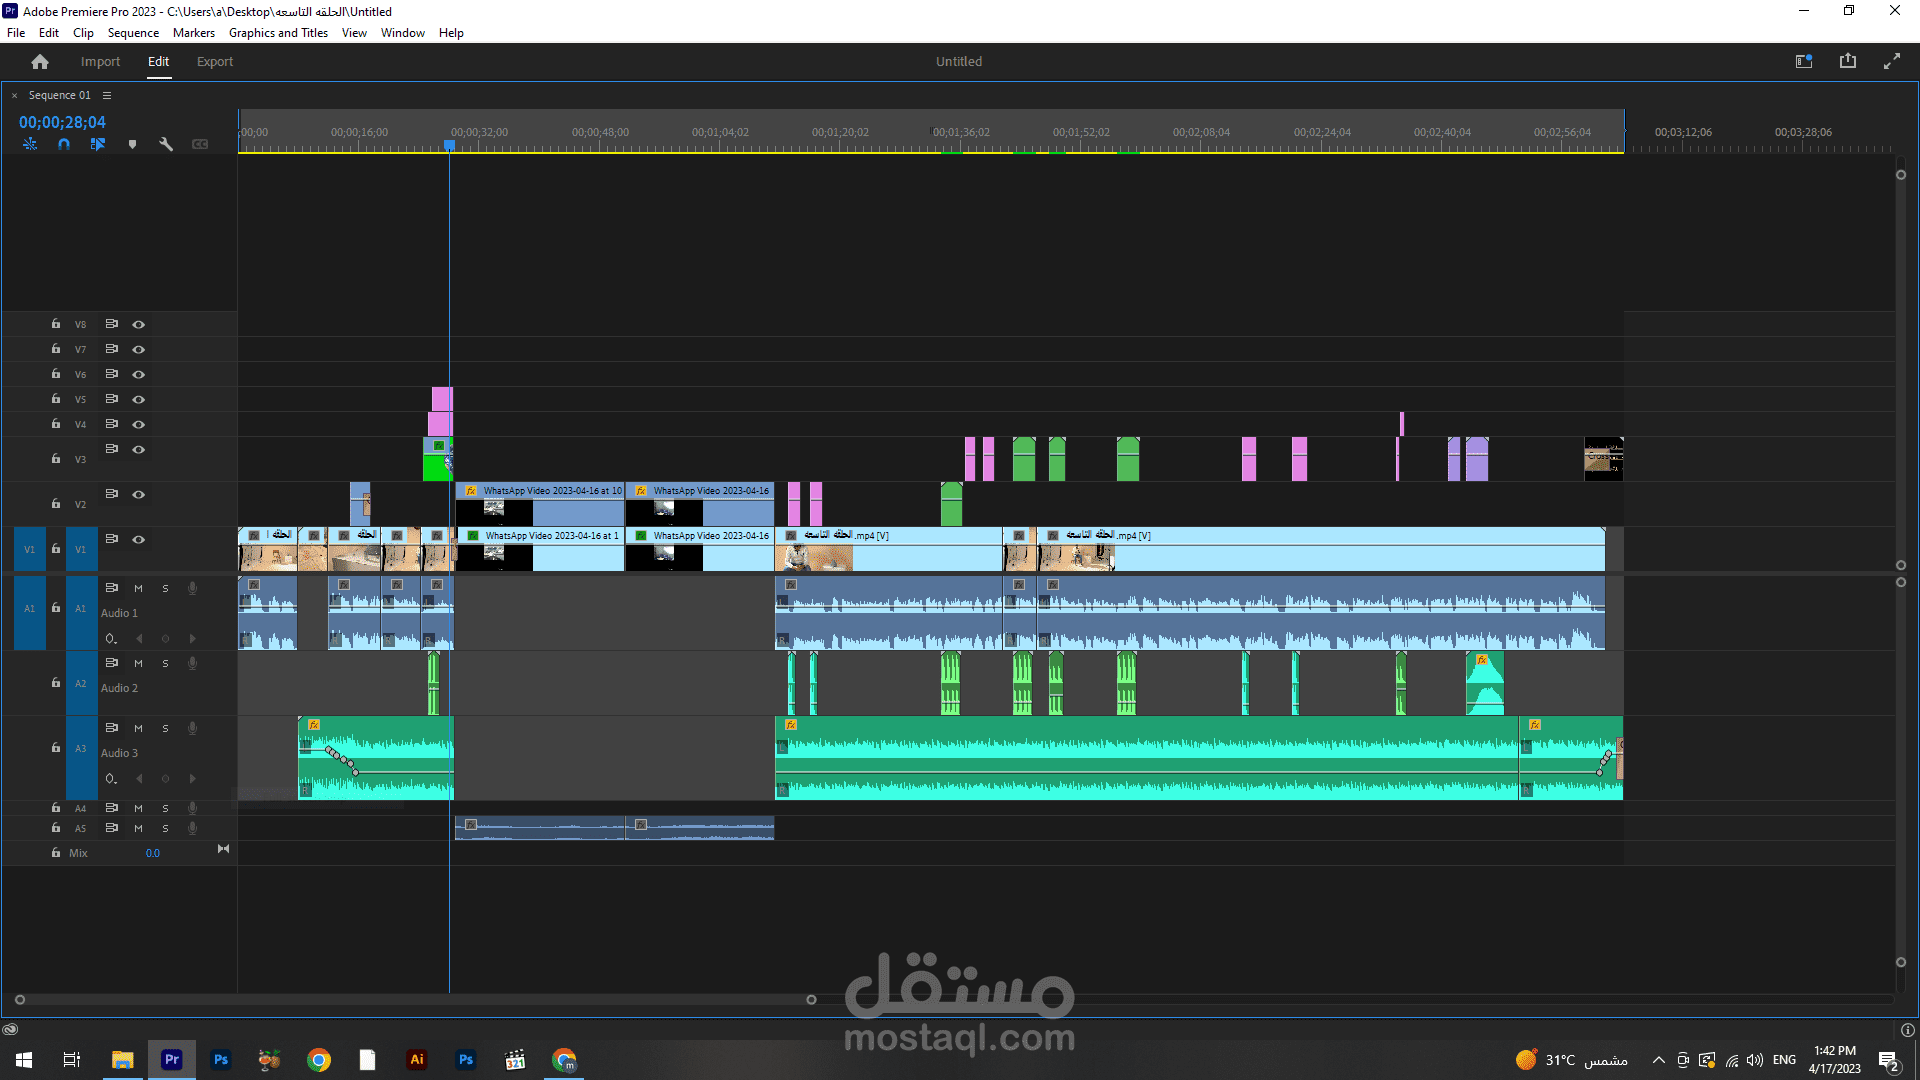Open Quick Export share icon

[x=1848, y=62]
